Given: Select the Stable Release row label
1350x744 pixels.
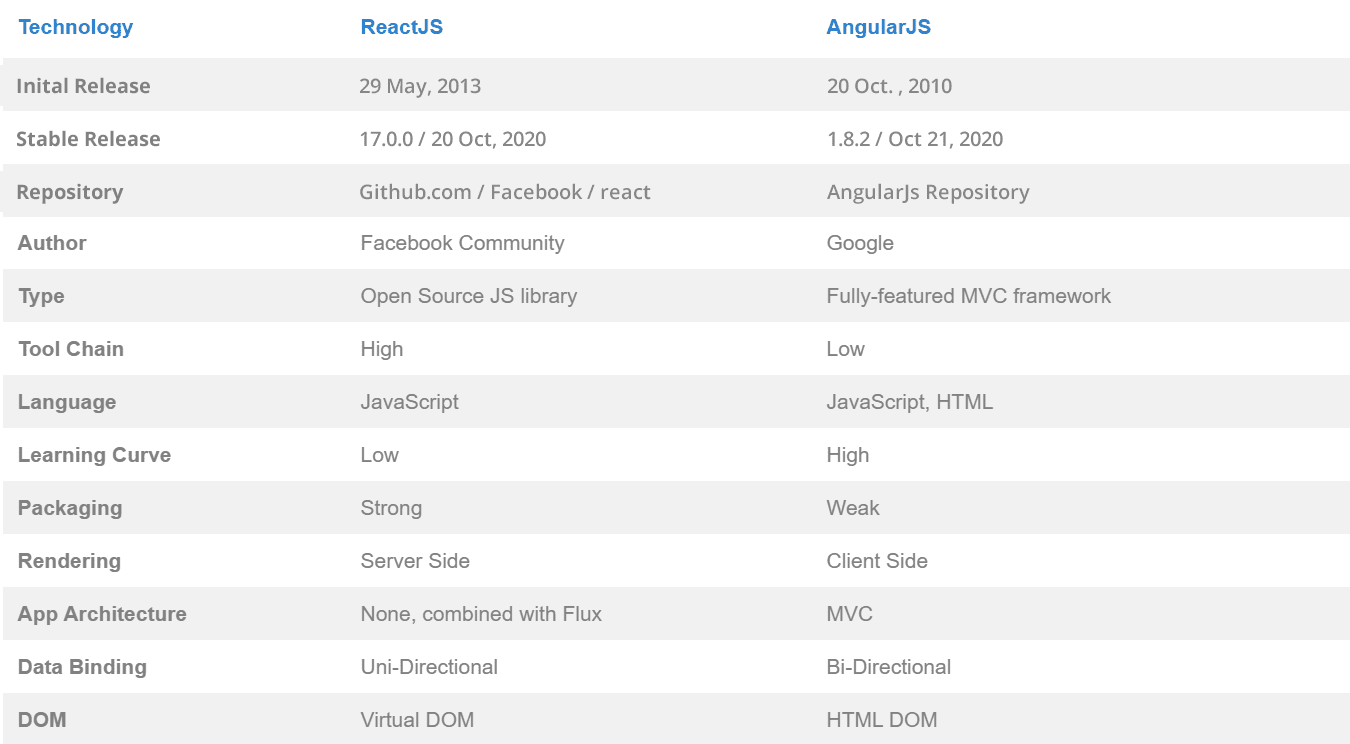Looking at the screenshot, I should (88, 139).
